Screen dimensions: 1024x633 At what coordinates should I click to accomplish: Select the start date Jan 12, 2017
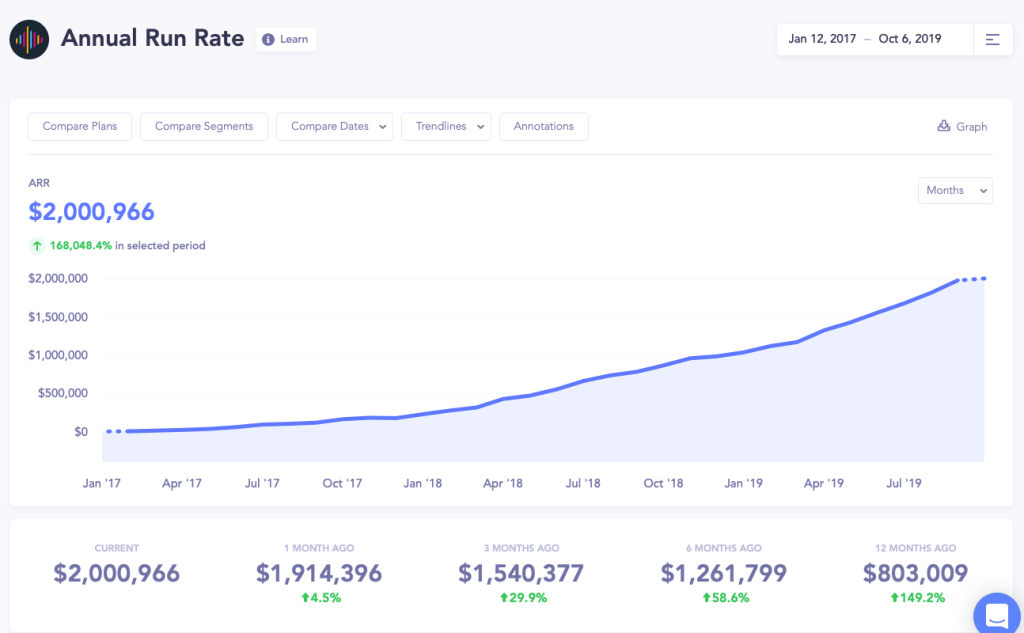click(x=822, y=40)
